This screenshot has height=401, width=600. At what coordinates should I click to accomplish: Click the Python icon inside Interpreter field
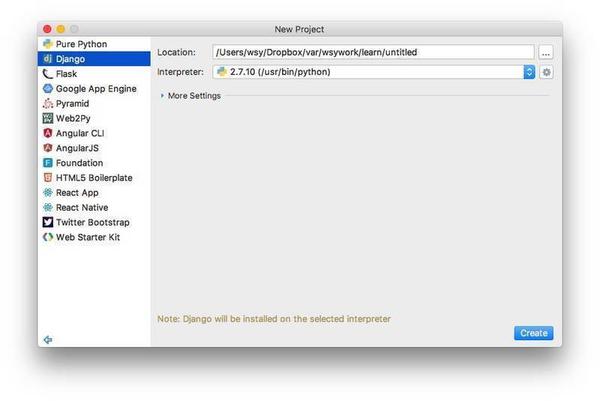coord(222,72)
